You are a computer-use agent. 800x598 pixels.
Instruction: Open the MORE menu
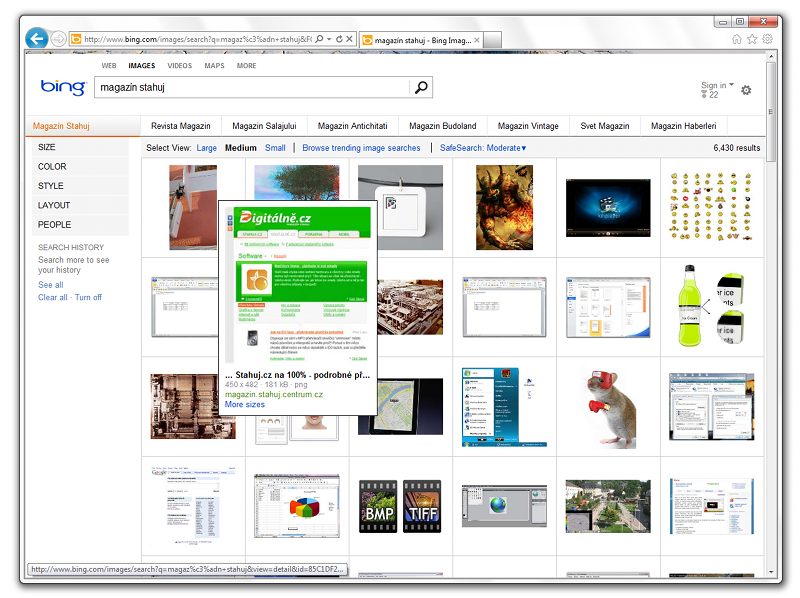[246, 66]
